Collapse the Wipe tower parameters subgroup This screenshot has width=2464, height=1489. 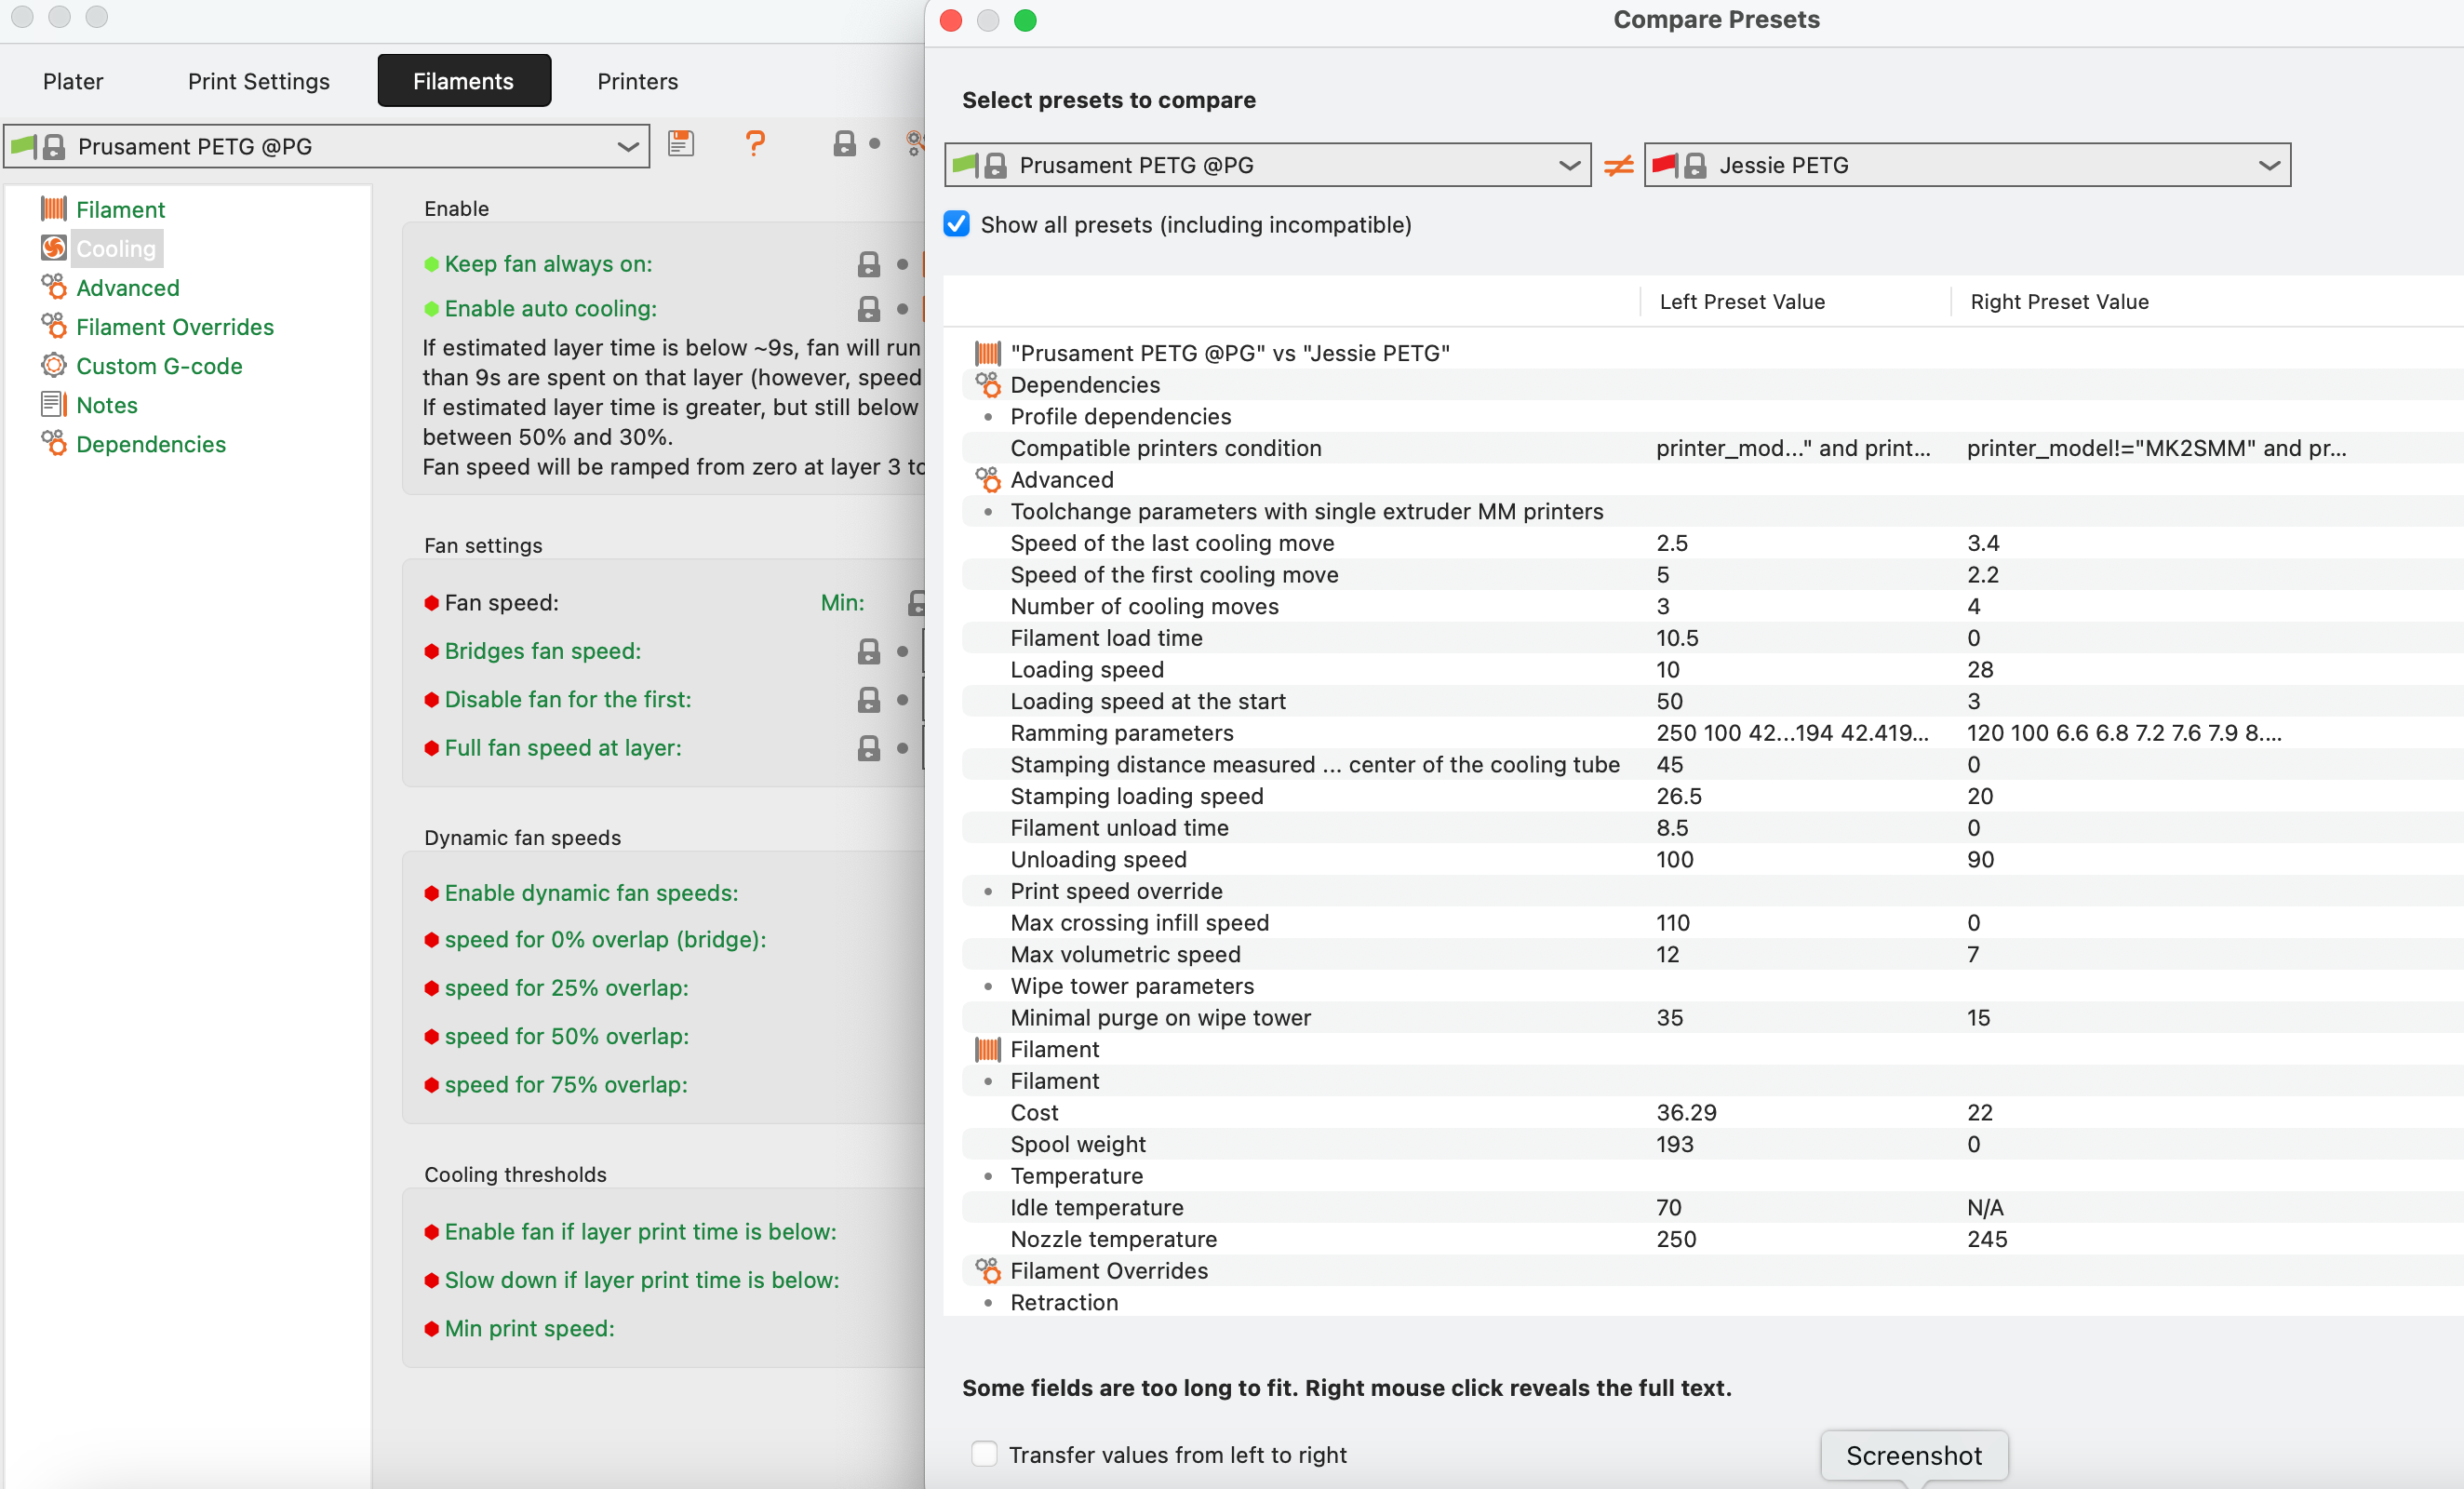coord(988,986)
